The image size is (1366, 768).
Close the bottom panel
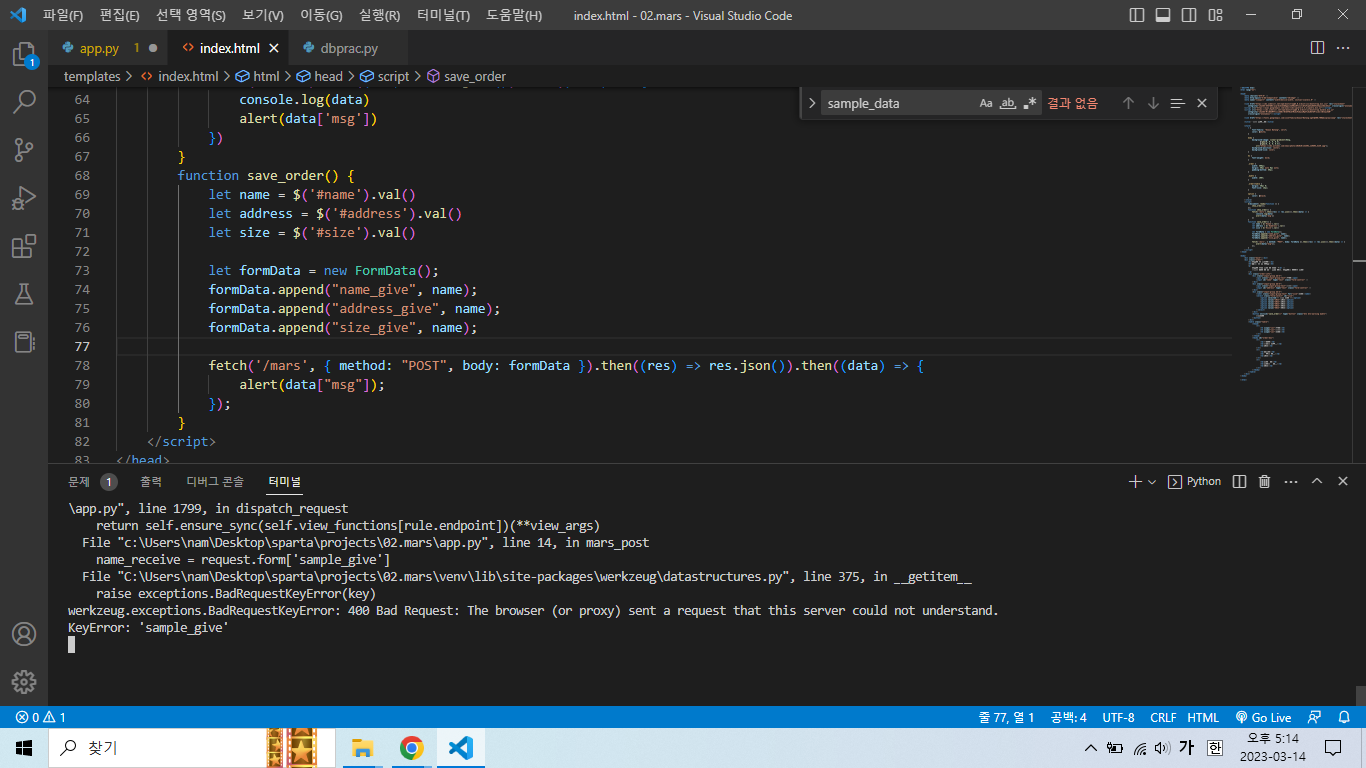pyautogui.click(x=1342, y=481)
